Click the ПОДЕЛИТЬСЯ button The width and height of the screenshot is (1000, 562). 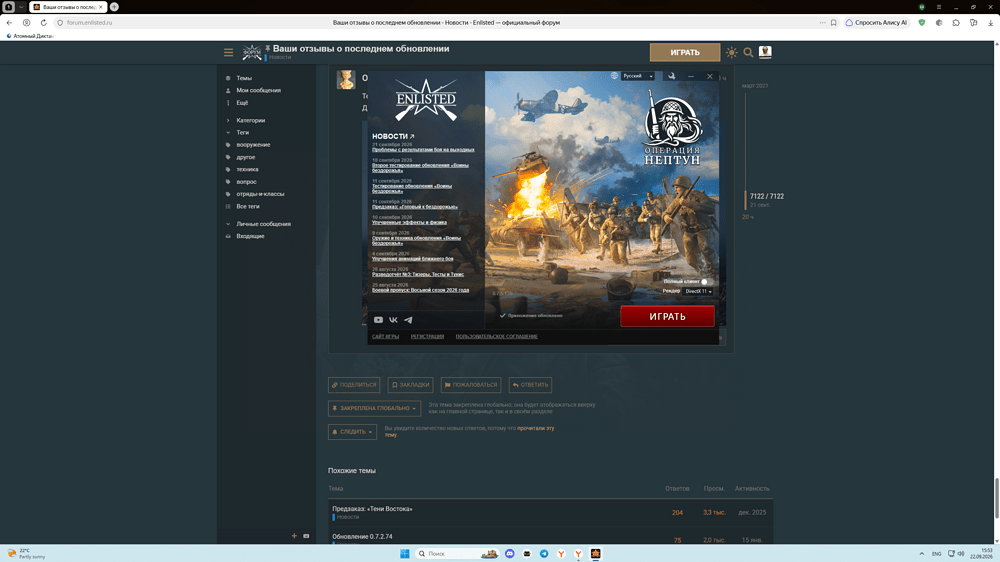click(x=354, y=385)
